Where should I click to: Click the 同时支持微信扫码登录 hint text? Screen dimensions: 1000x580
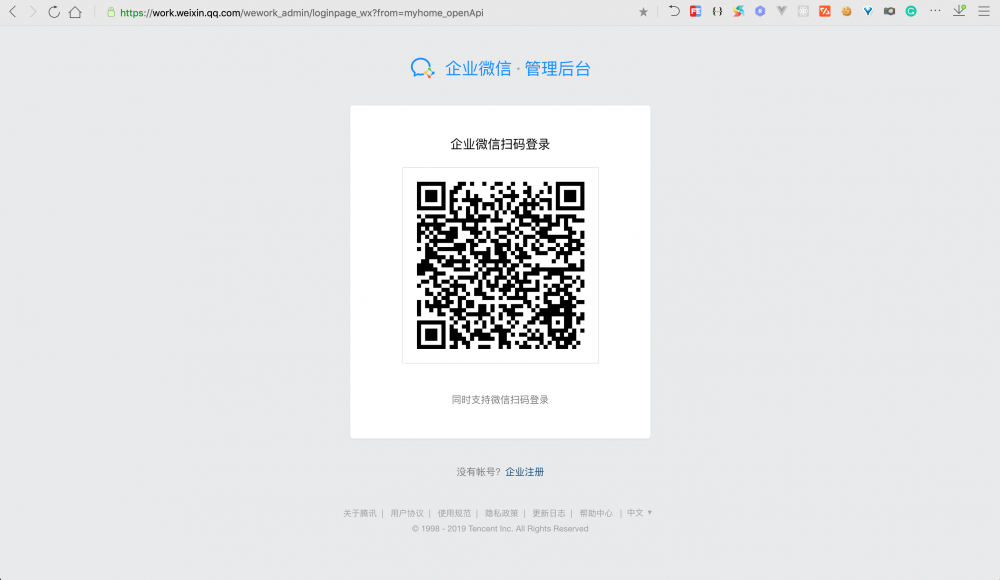click(500, 399)
